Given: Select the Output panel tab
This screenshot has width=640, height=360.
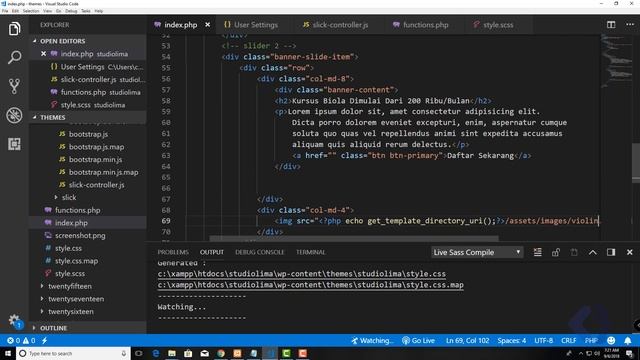Looking at the screenshot, I should coord(211,252).
